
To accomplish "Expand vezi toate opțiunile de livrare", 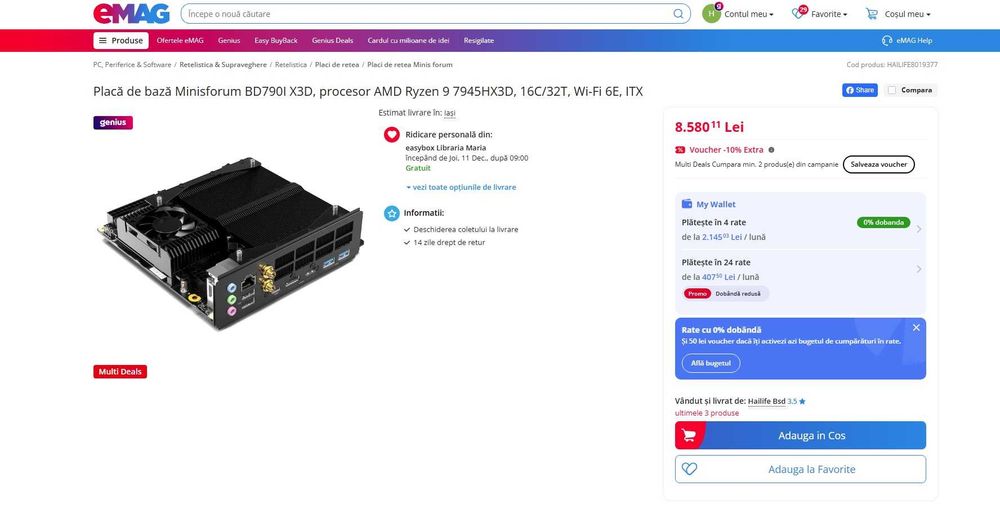I will (461, 187).
